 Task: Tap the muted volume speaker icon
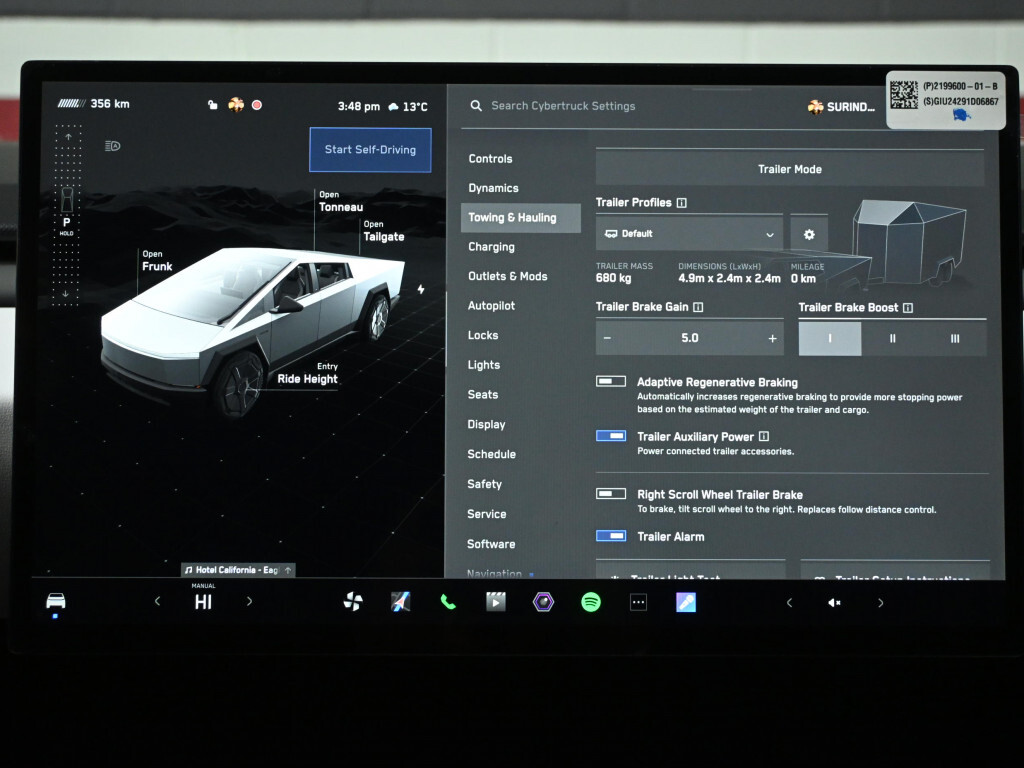tap(834, 602)
